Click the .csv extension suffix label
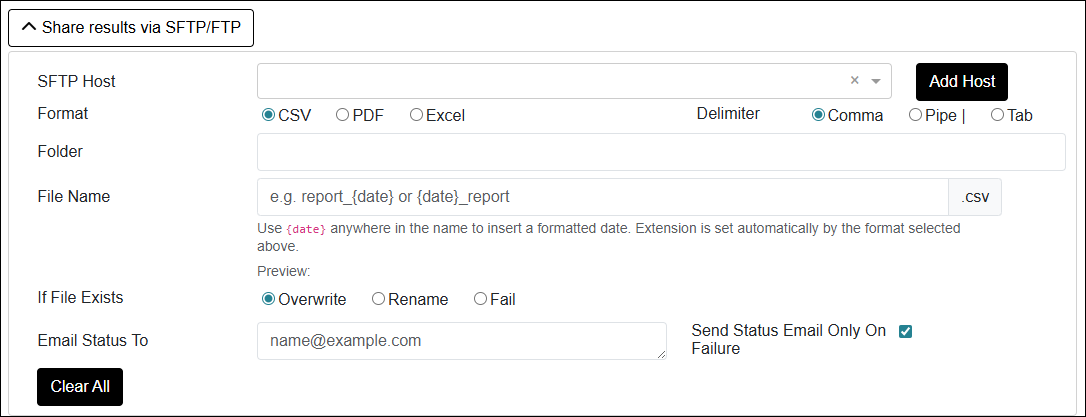The width and height of the screenshot is (1086, 417). (x=974, y=197)
